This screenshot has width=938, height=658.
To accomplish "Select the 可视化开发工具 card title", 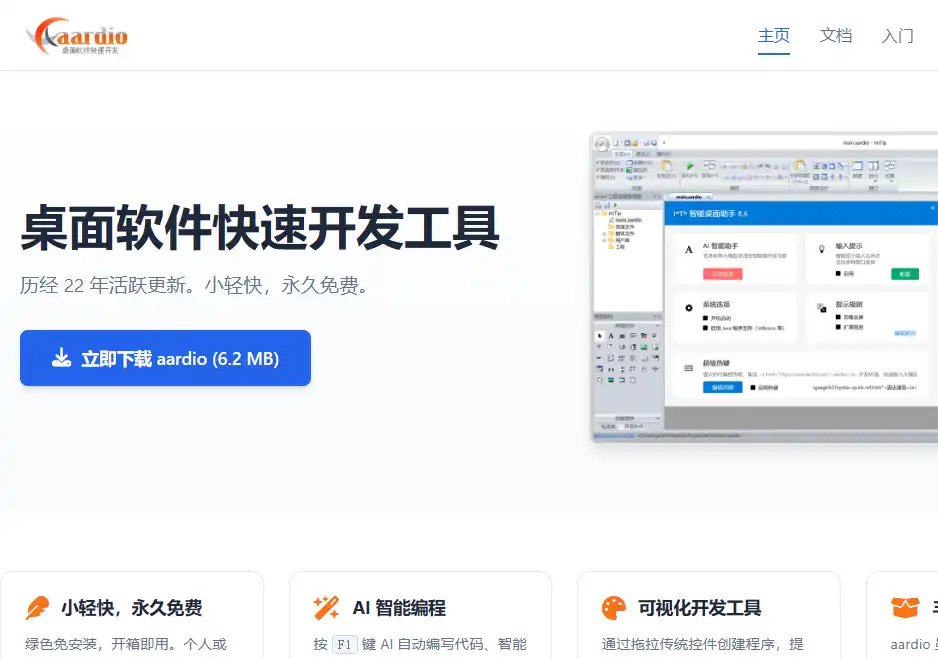I will (699, 608).
